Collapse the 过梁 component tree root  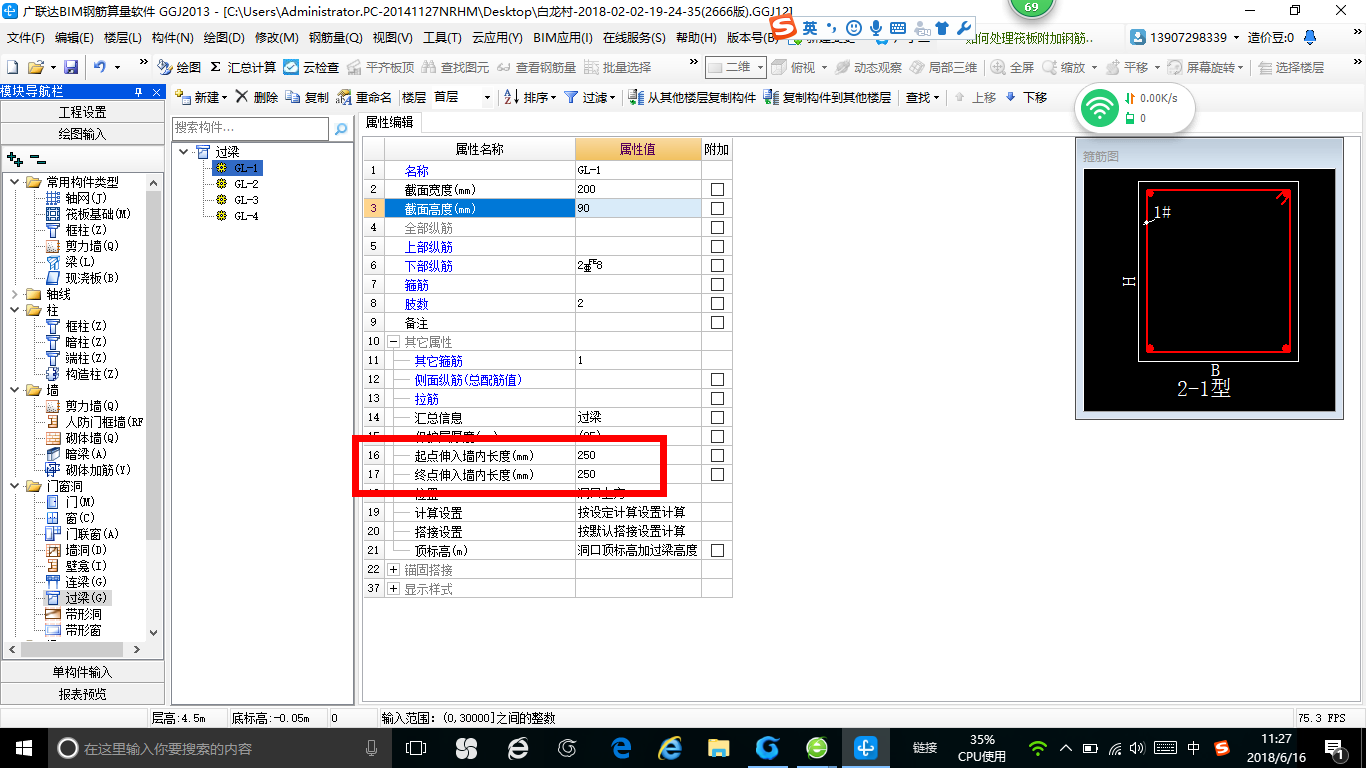[x=184, y=152]
